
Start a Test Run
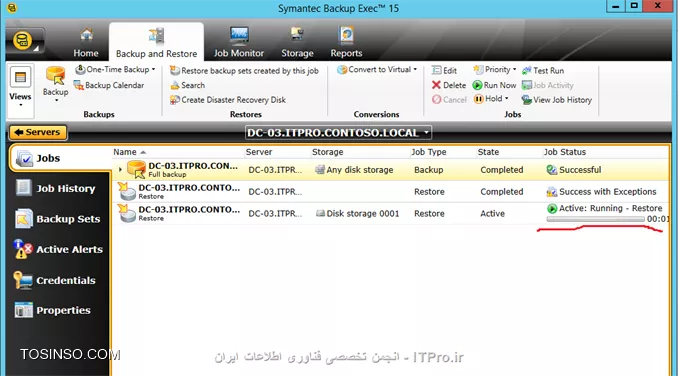click(x=543, y=70)
